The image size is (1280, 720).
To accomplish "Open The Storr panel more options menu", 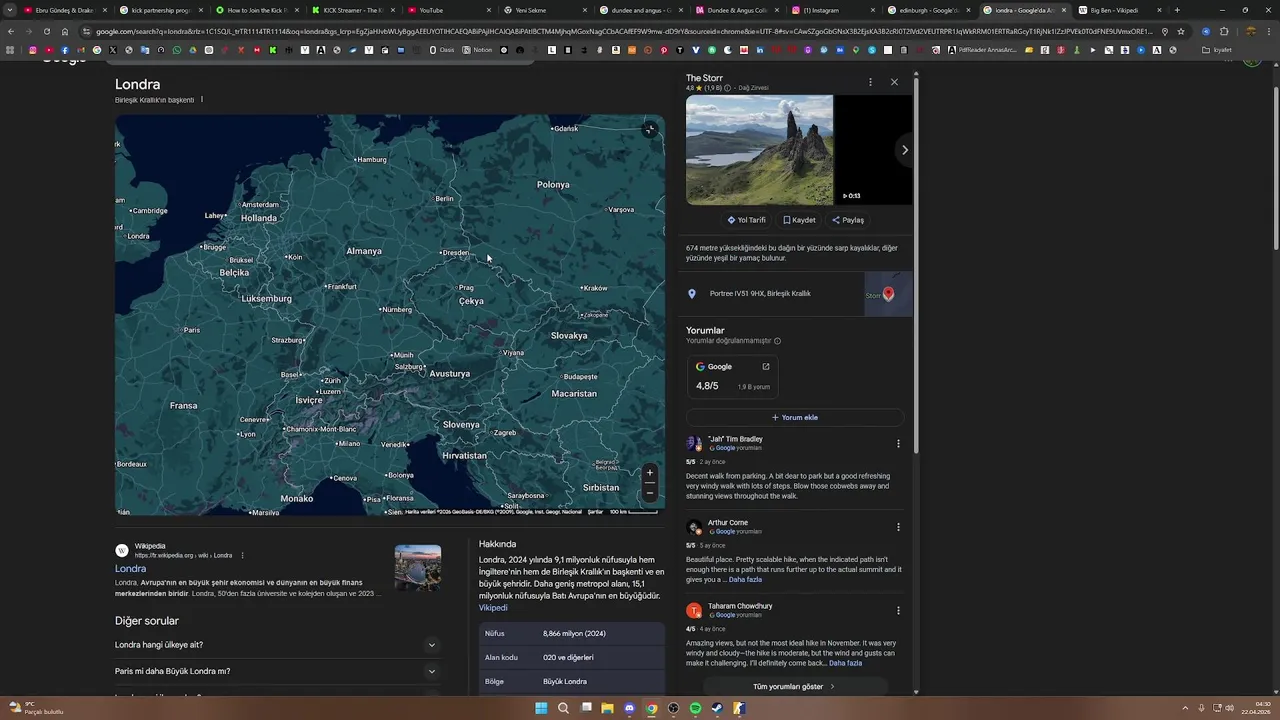I will pyautogui.click(x=870, y=82).
